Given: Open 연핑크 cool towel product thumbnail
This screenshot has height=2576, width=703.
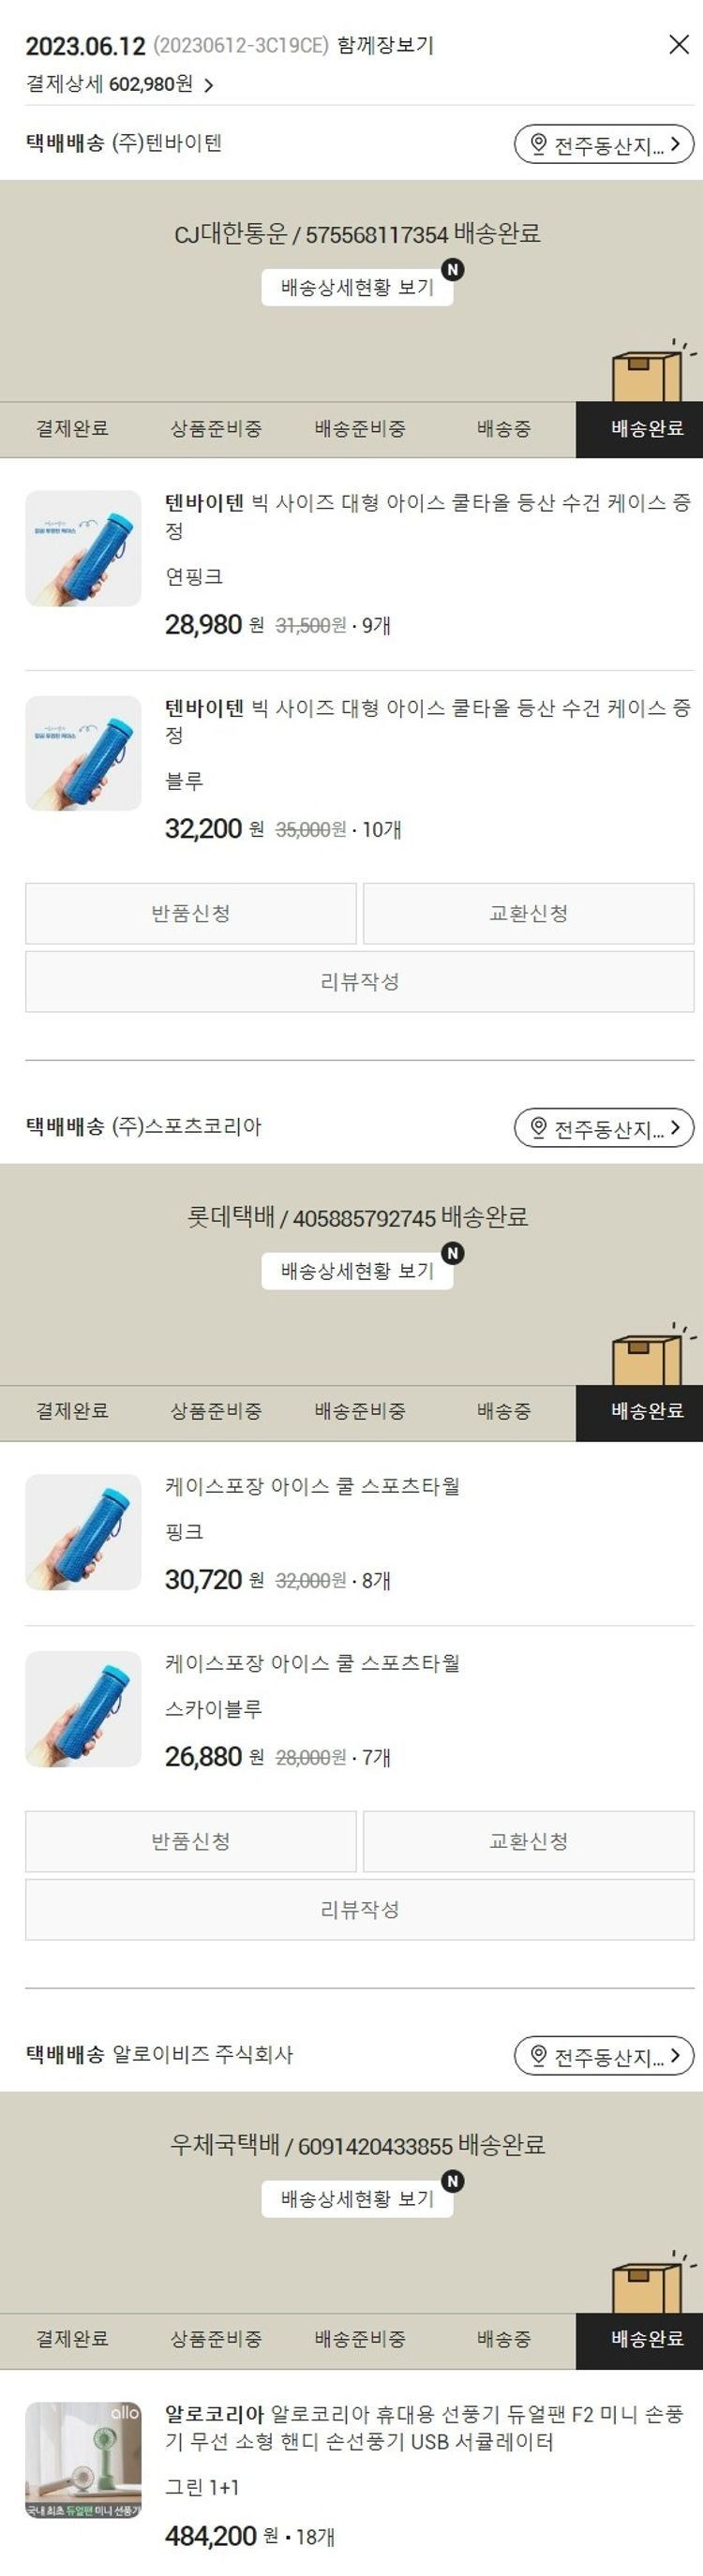Looking at the screenshot, I should pos(83,548).
